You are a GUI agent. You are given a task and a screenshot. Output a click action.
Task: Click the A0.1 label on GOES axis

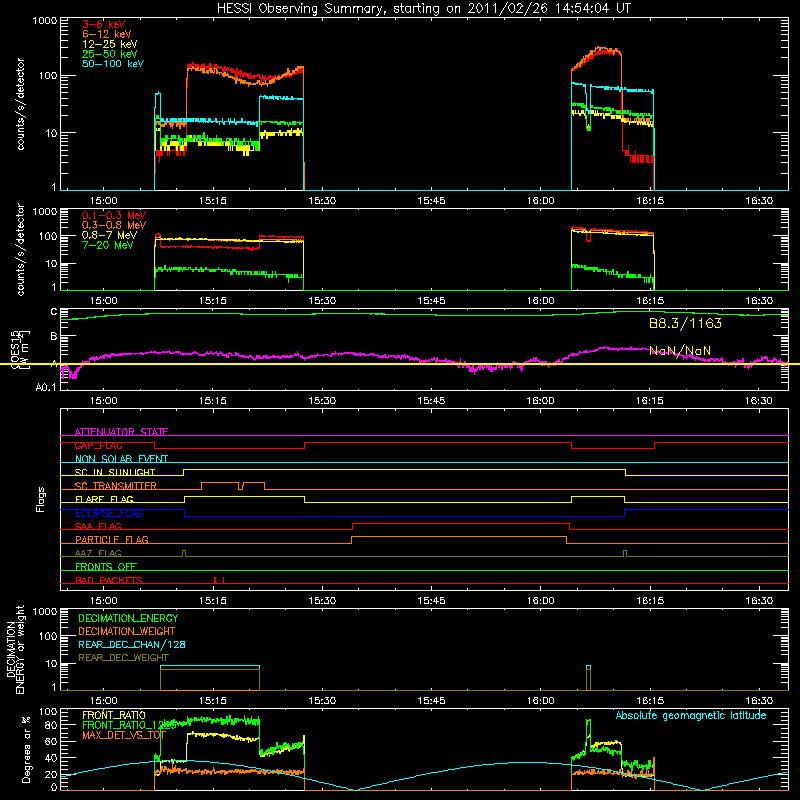click(45, 387)
